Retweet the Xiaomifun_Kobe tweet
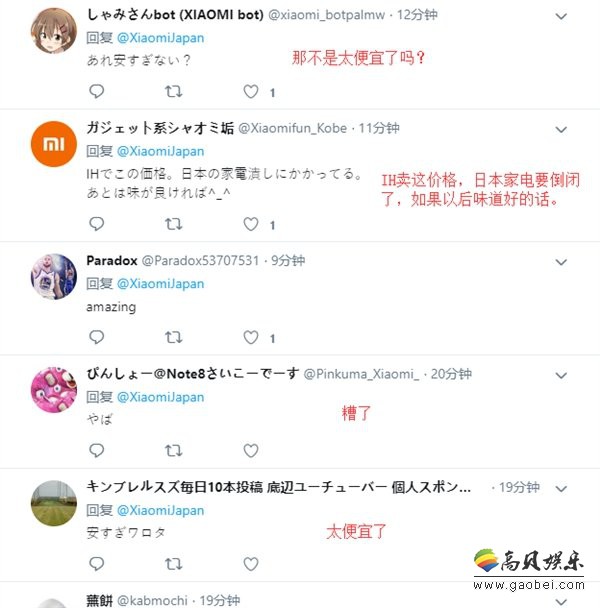This screenshot has height=608, width=600. pos(173,224)
